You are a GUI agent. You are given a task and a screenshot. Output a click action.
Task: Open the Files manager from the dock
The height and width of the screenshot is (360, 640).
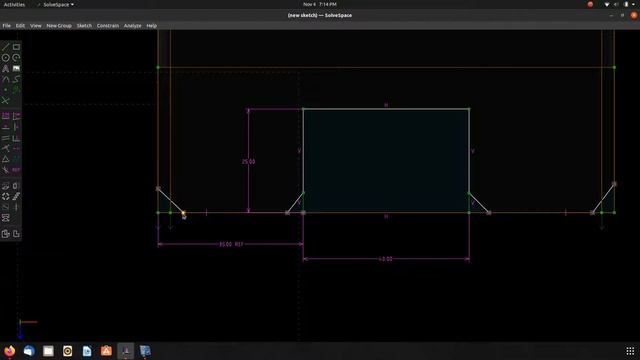(48, 351)
